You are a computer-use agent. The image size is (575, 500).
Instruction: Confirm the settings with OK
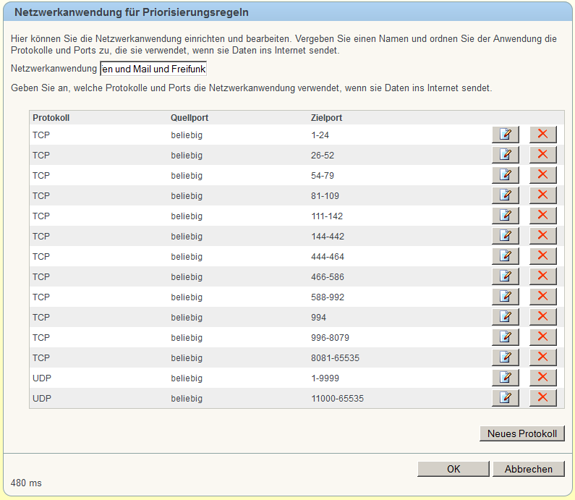453,469
